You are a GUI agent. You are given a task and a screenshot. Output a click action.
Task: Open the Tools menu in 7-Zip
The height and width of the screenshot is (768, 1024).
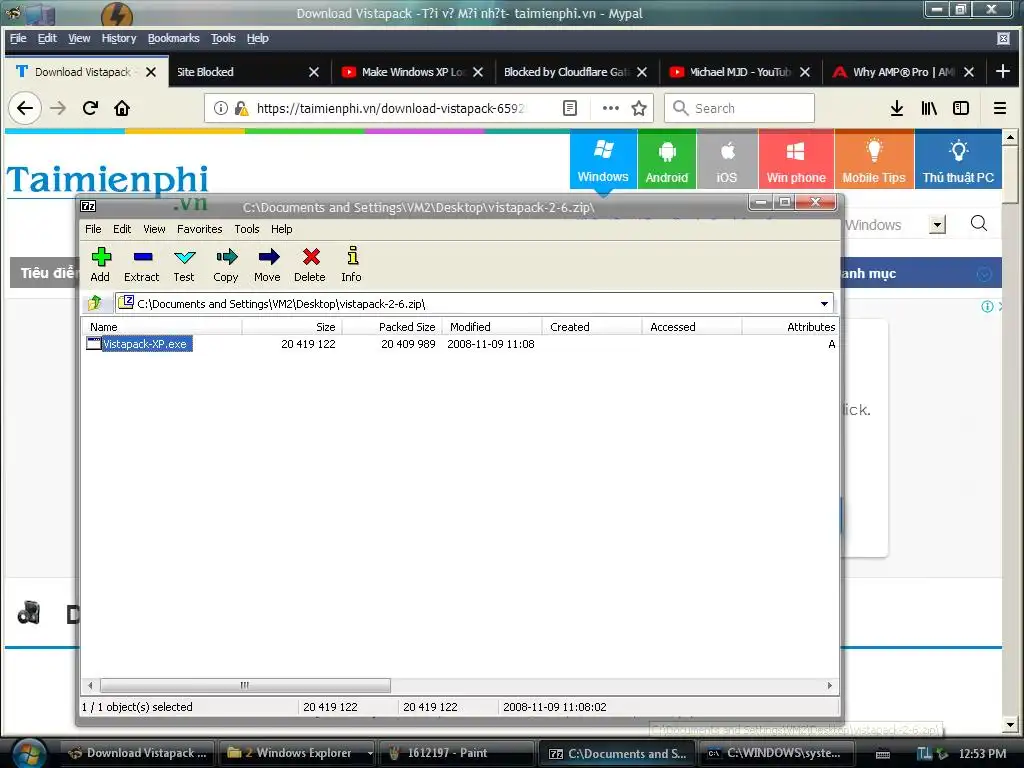247,229
